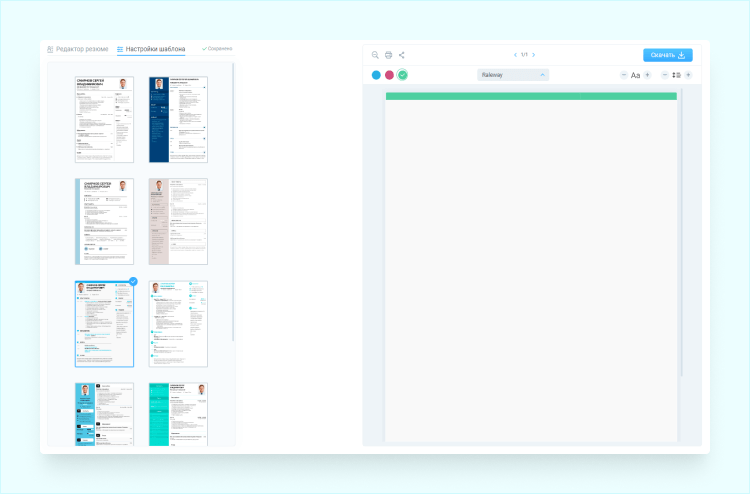The image size is (750, 494).
Task: Increase line spacing with plus button
Action: coord(688,75)
